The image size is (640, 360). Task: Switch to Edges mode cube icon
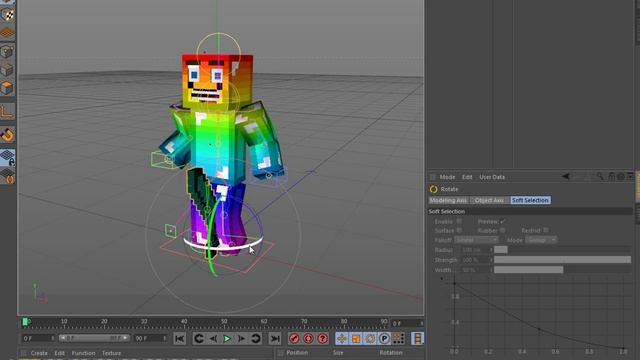click(7, 69)
